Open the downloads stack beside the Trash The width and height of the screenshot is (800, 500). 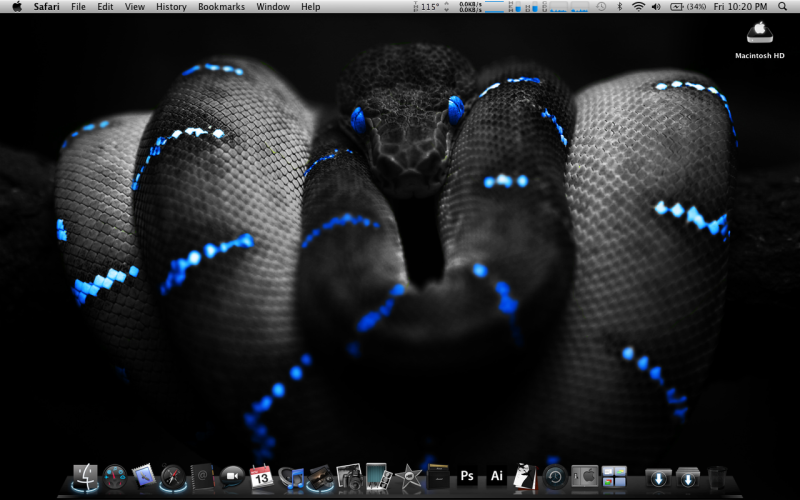[688, 479]
